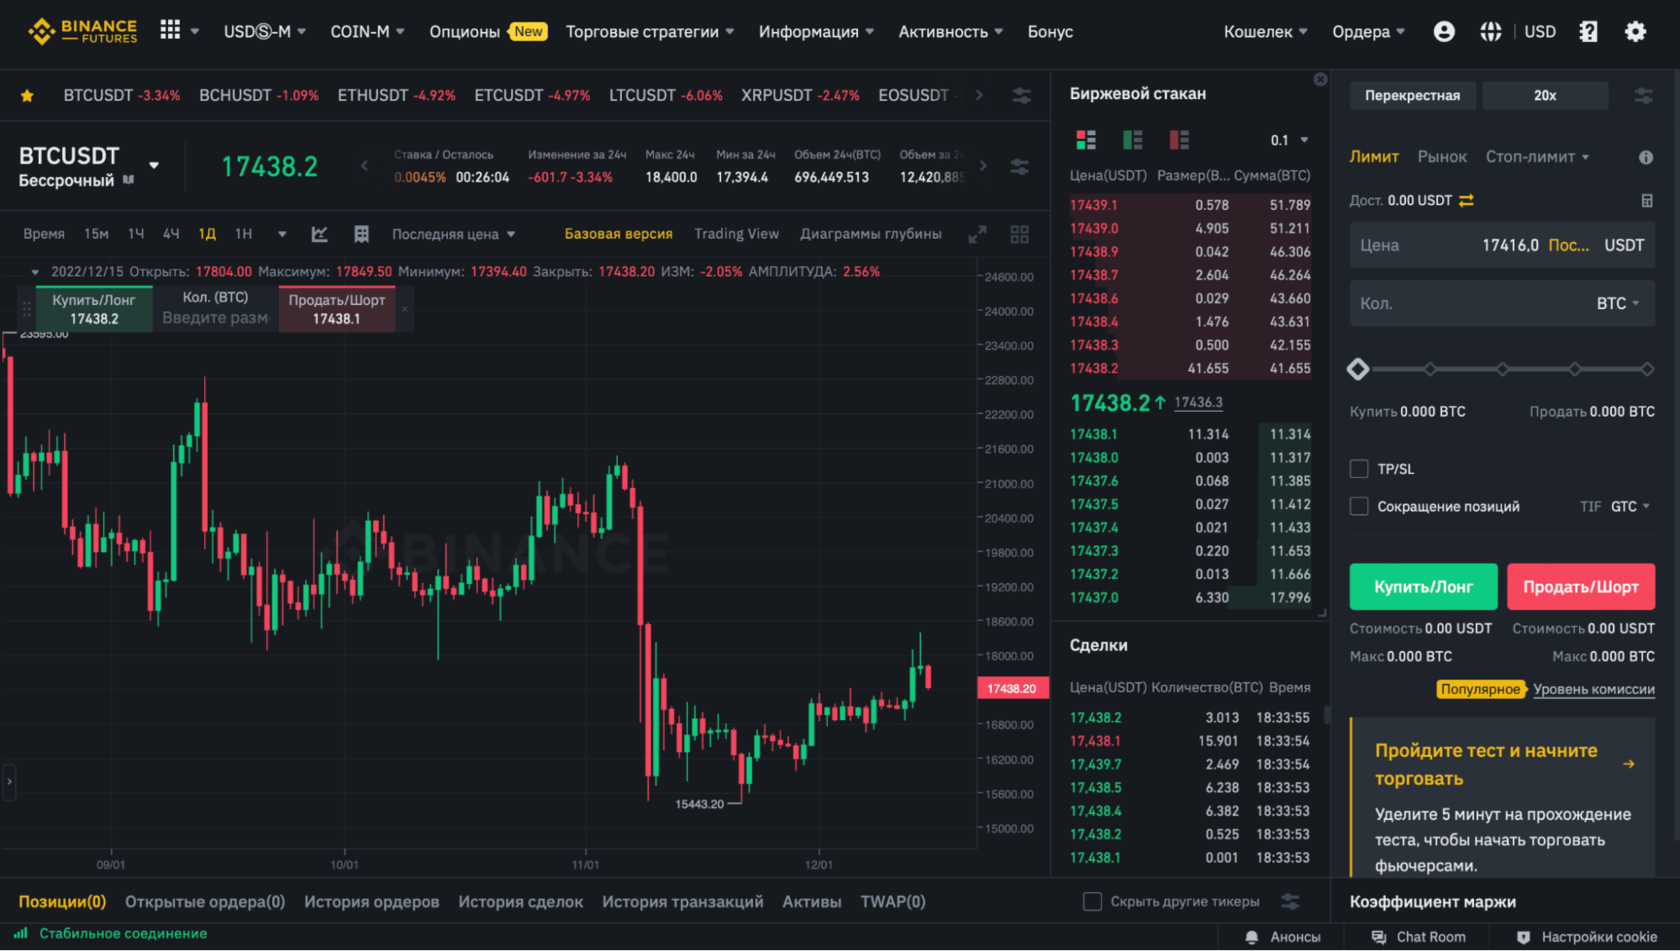Switch the chart layout grid
Screen dimensions: 1680x951
pos(1020,234)
